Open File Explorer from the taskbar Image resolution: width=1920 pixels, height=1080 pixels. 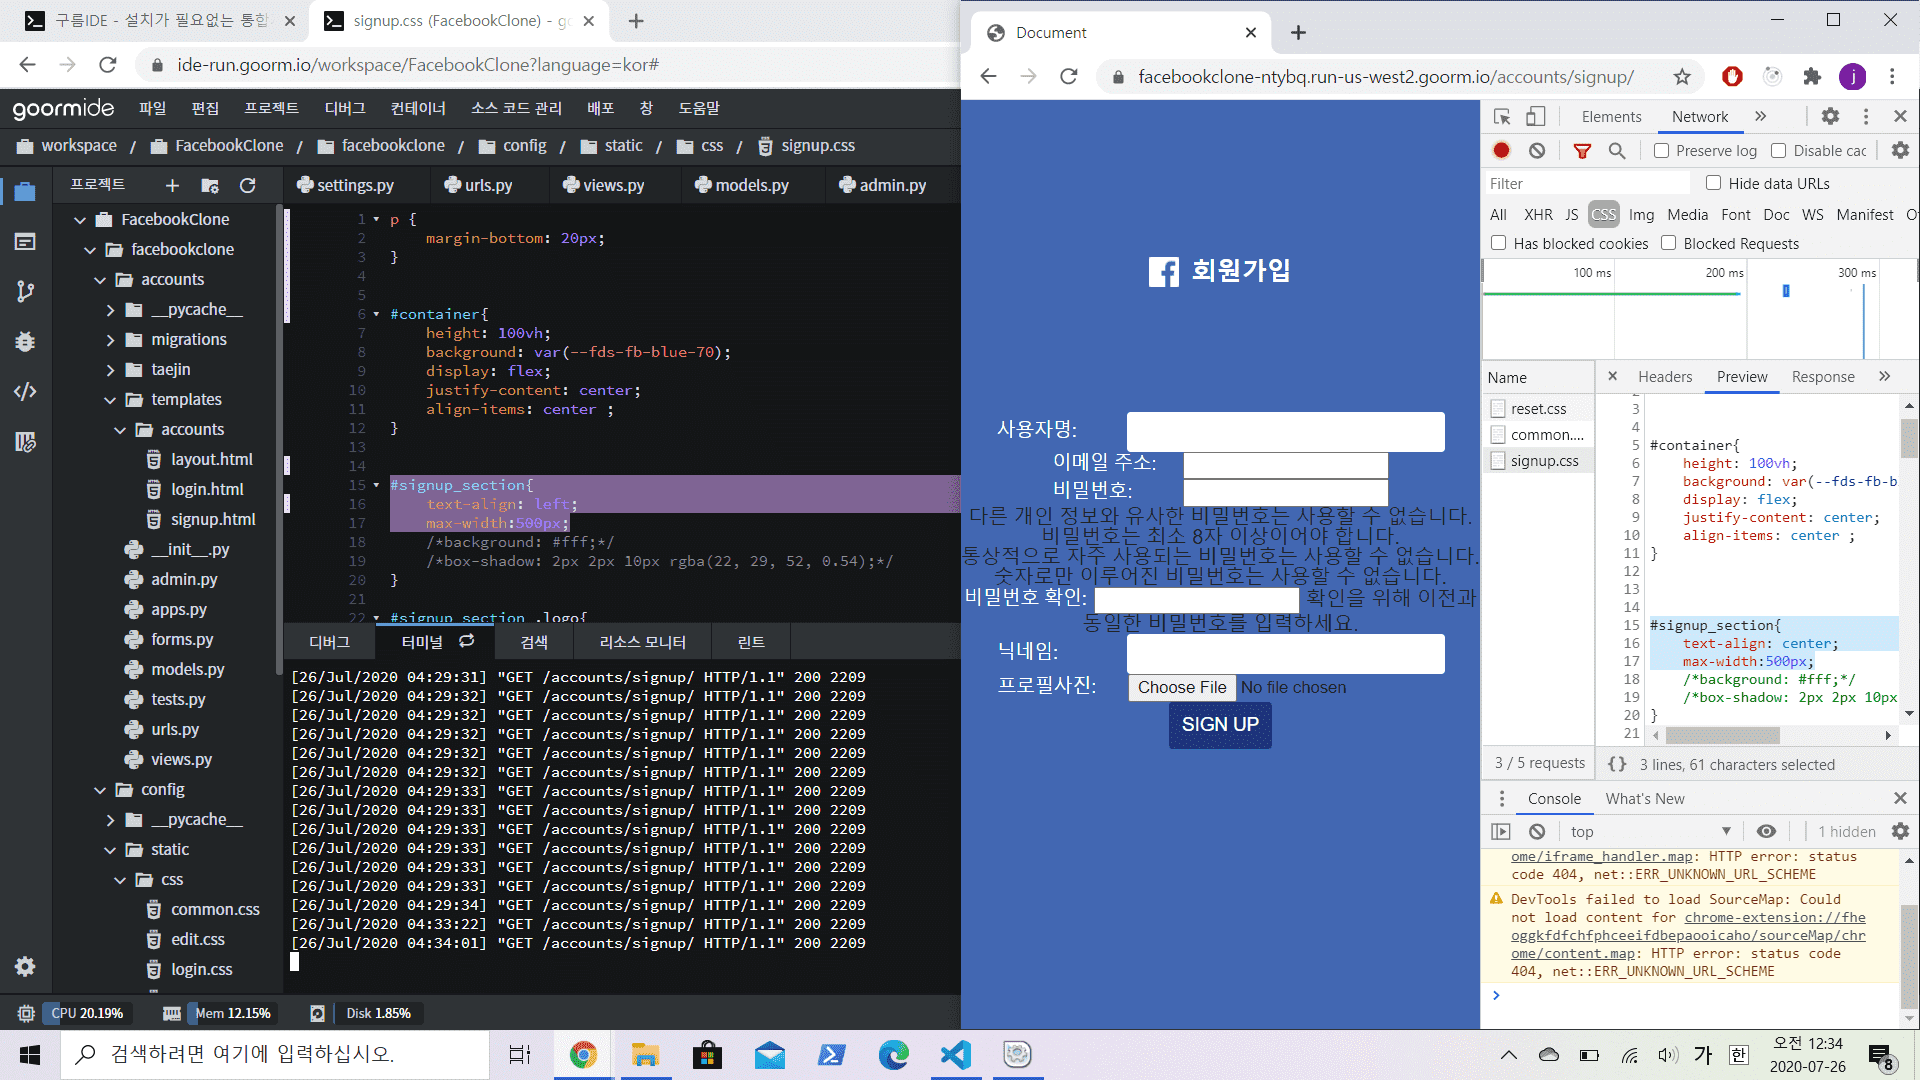[645, 1054]
